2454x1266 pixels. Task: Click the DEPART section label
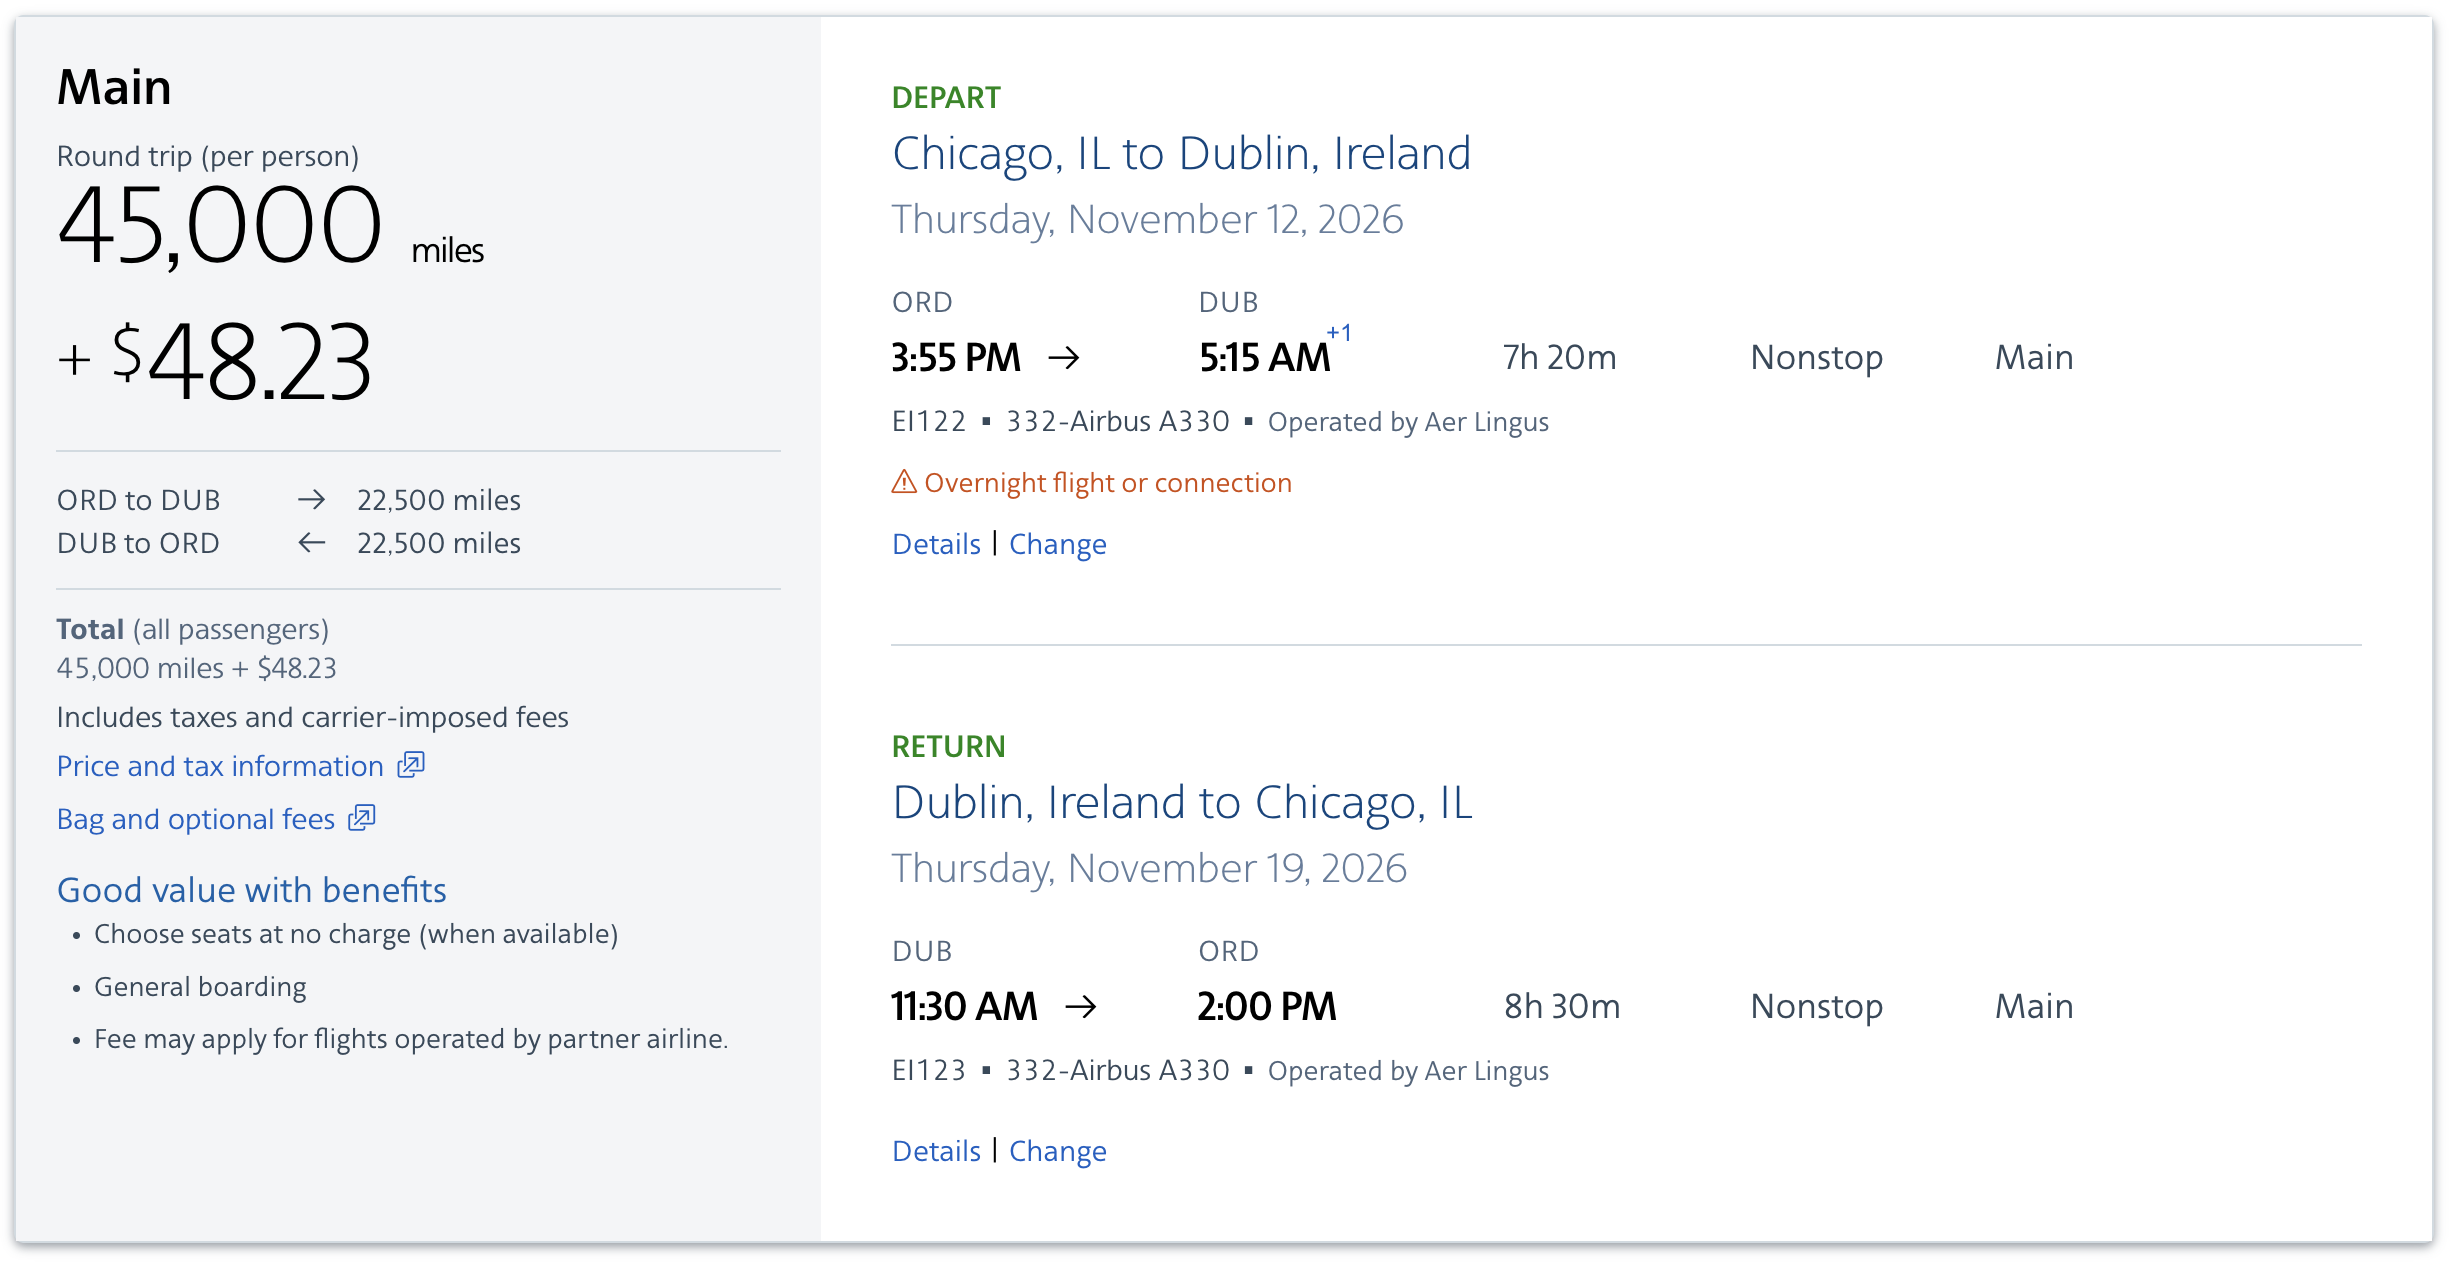pyautogui.click(x=945, y=97)
